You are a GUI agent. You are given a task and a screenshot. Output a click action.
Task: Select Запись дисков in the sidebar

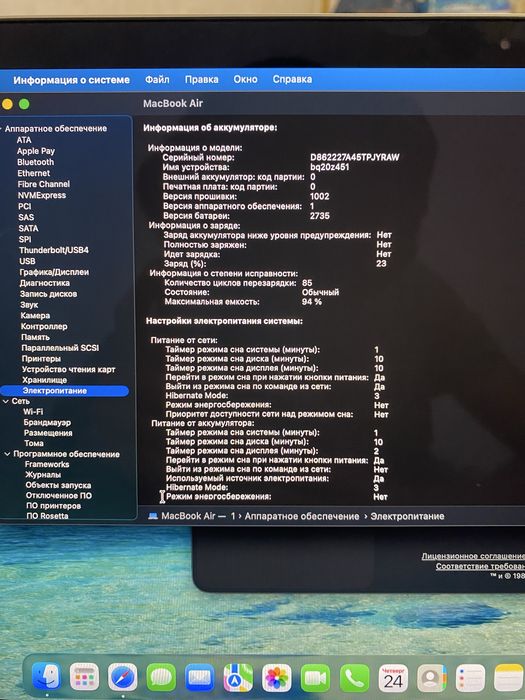(x=49, y=294)
